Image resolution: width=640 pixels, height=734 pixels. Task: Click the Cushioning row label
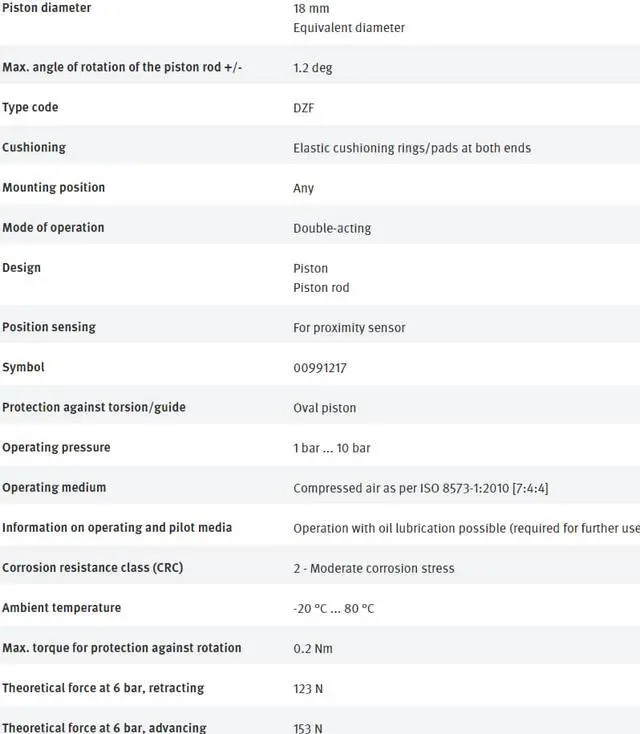34,148
